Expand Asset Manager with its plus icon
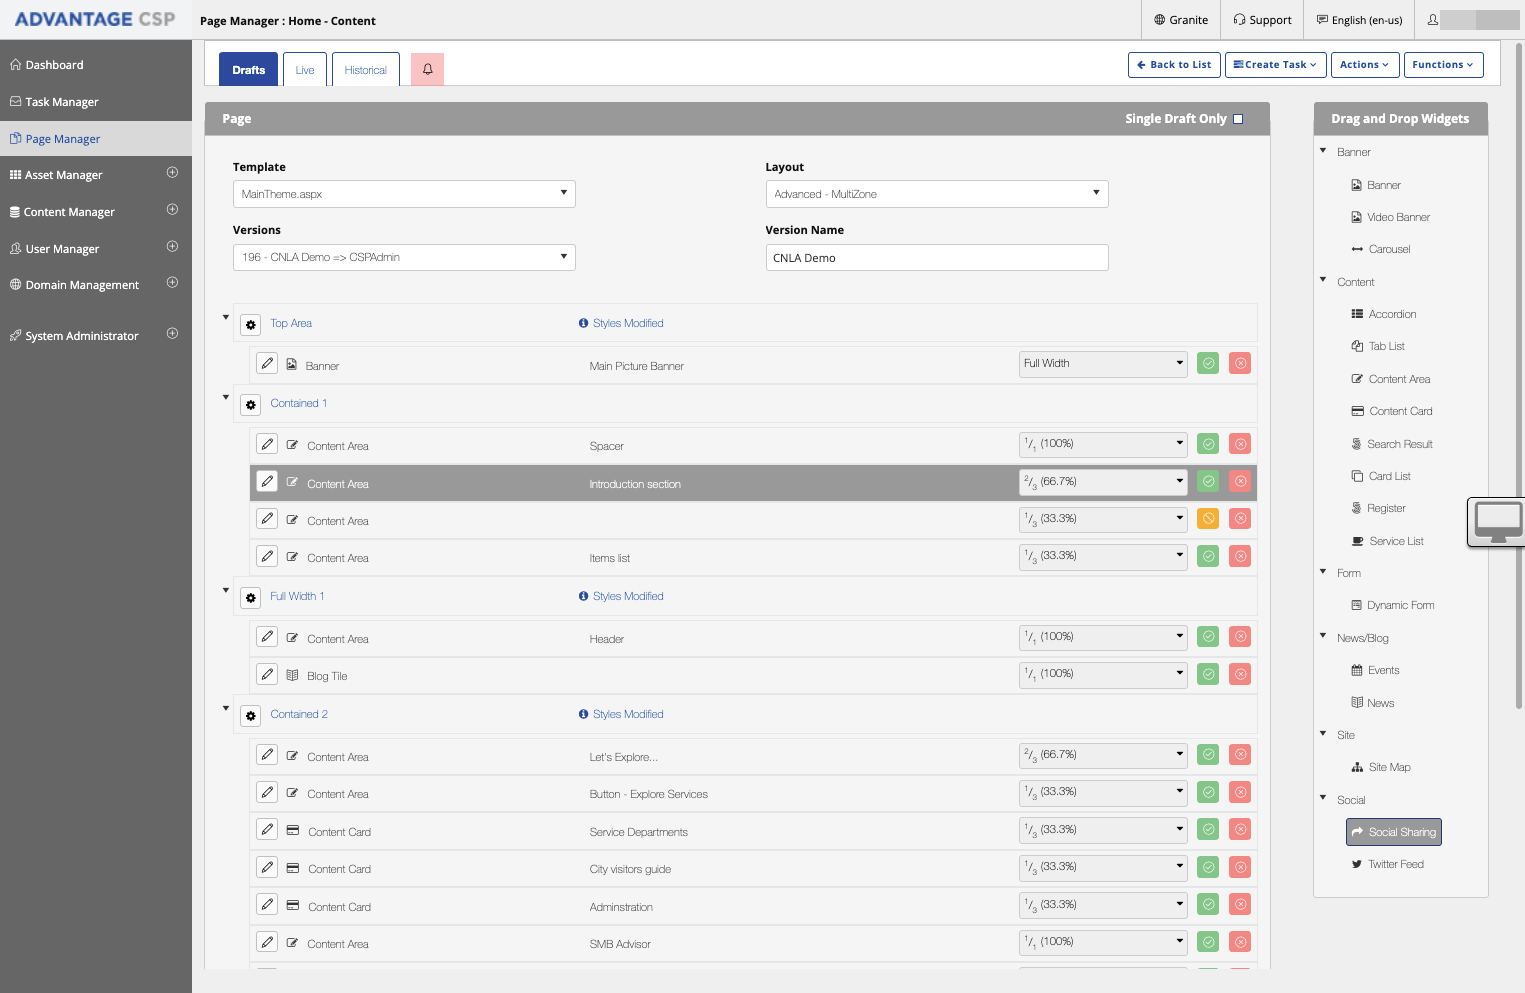The width and height of the screenshot is (1525, 993). point(172,173)
